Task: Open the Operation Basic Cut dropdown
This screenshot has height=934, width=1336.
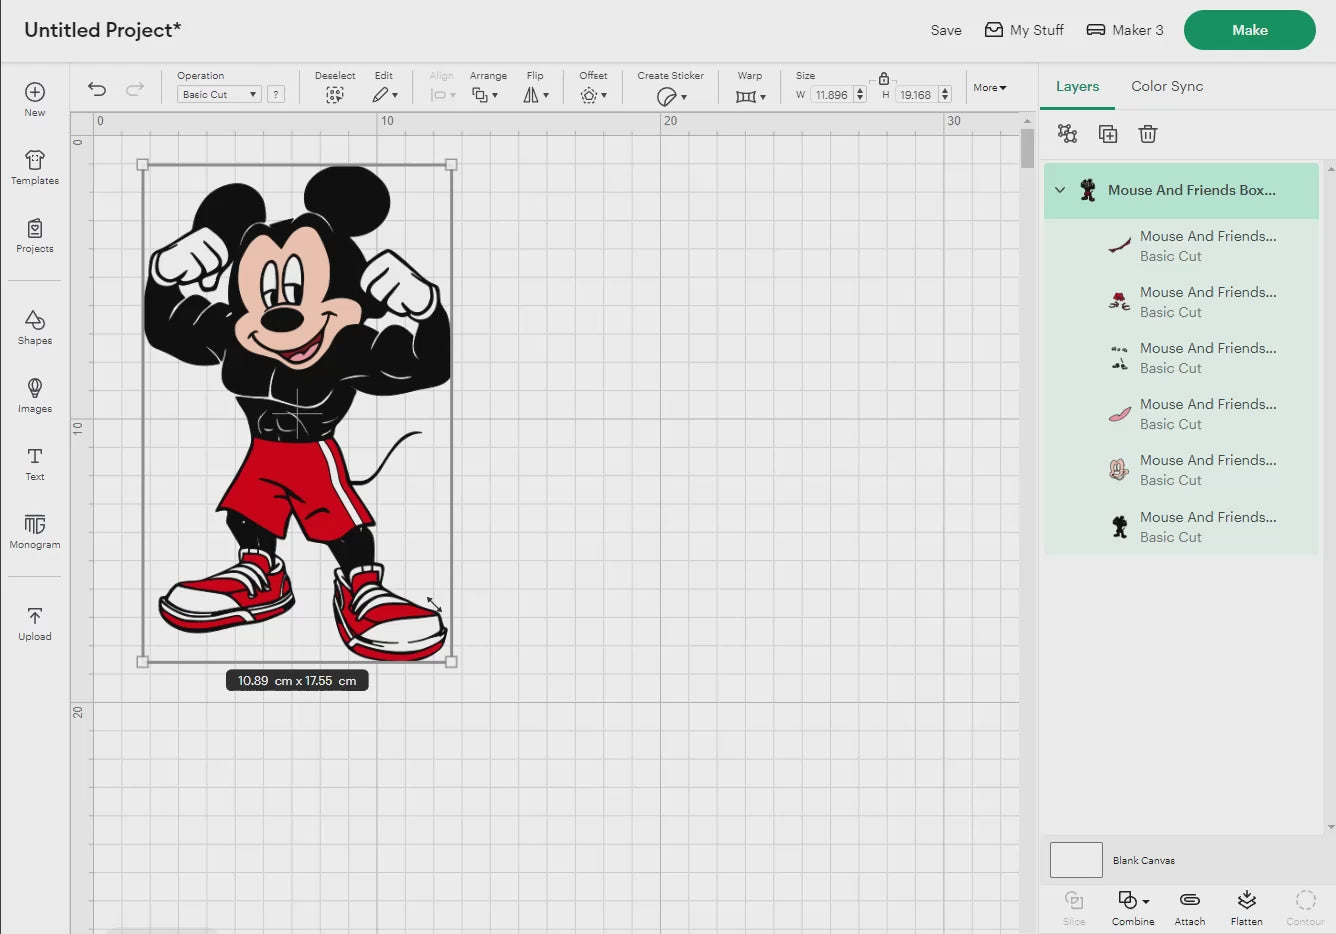Action: 219,94
